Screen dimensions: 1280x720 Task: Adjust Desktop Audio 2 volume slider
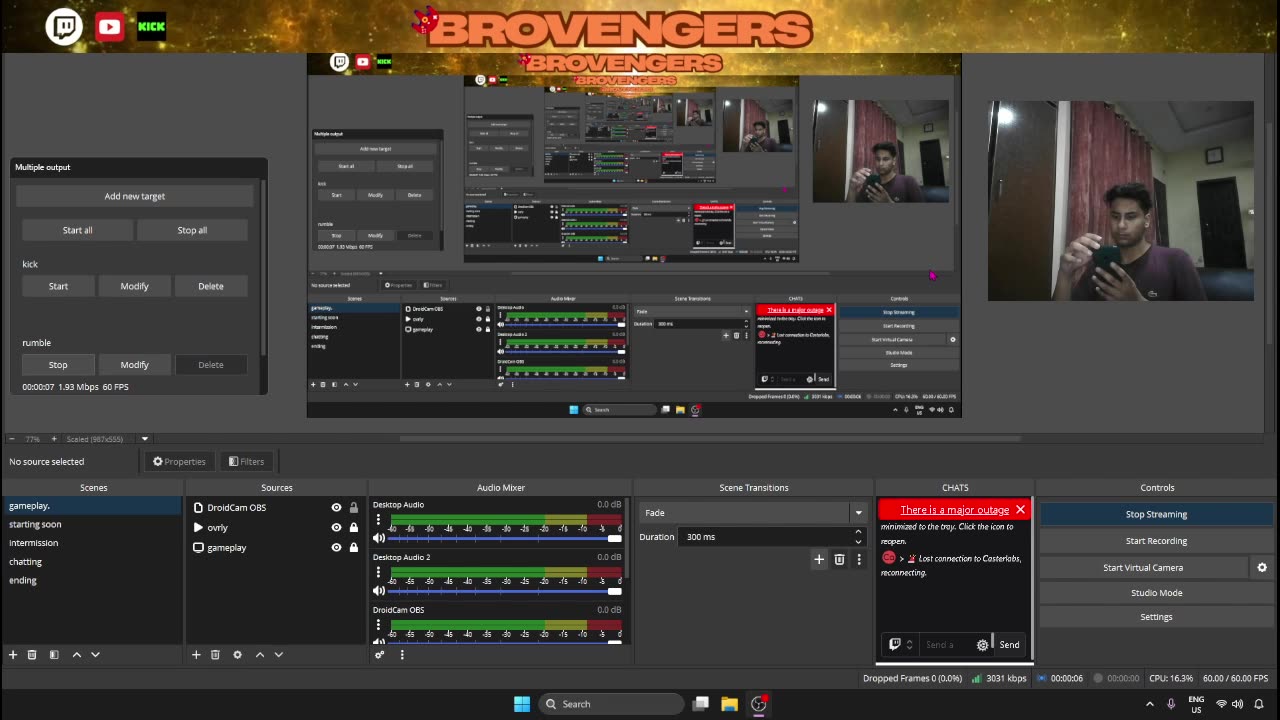[506, 591]
